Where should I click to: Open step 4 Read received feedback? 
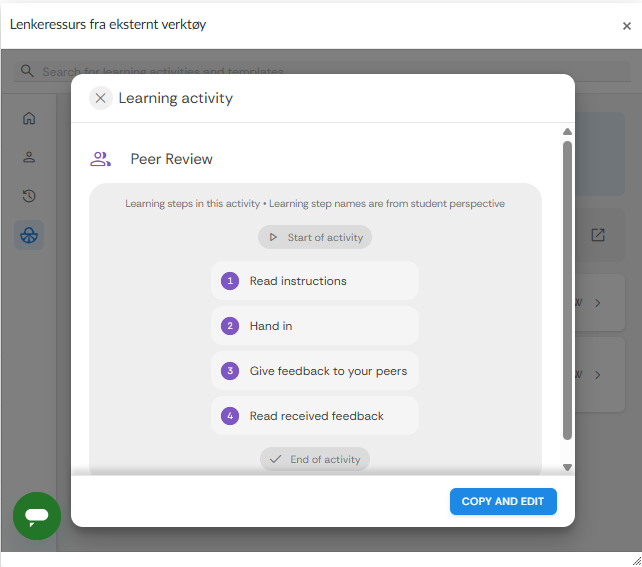click(314, 416)
